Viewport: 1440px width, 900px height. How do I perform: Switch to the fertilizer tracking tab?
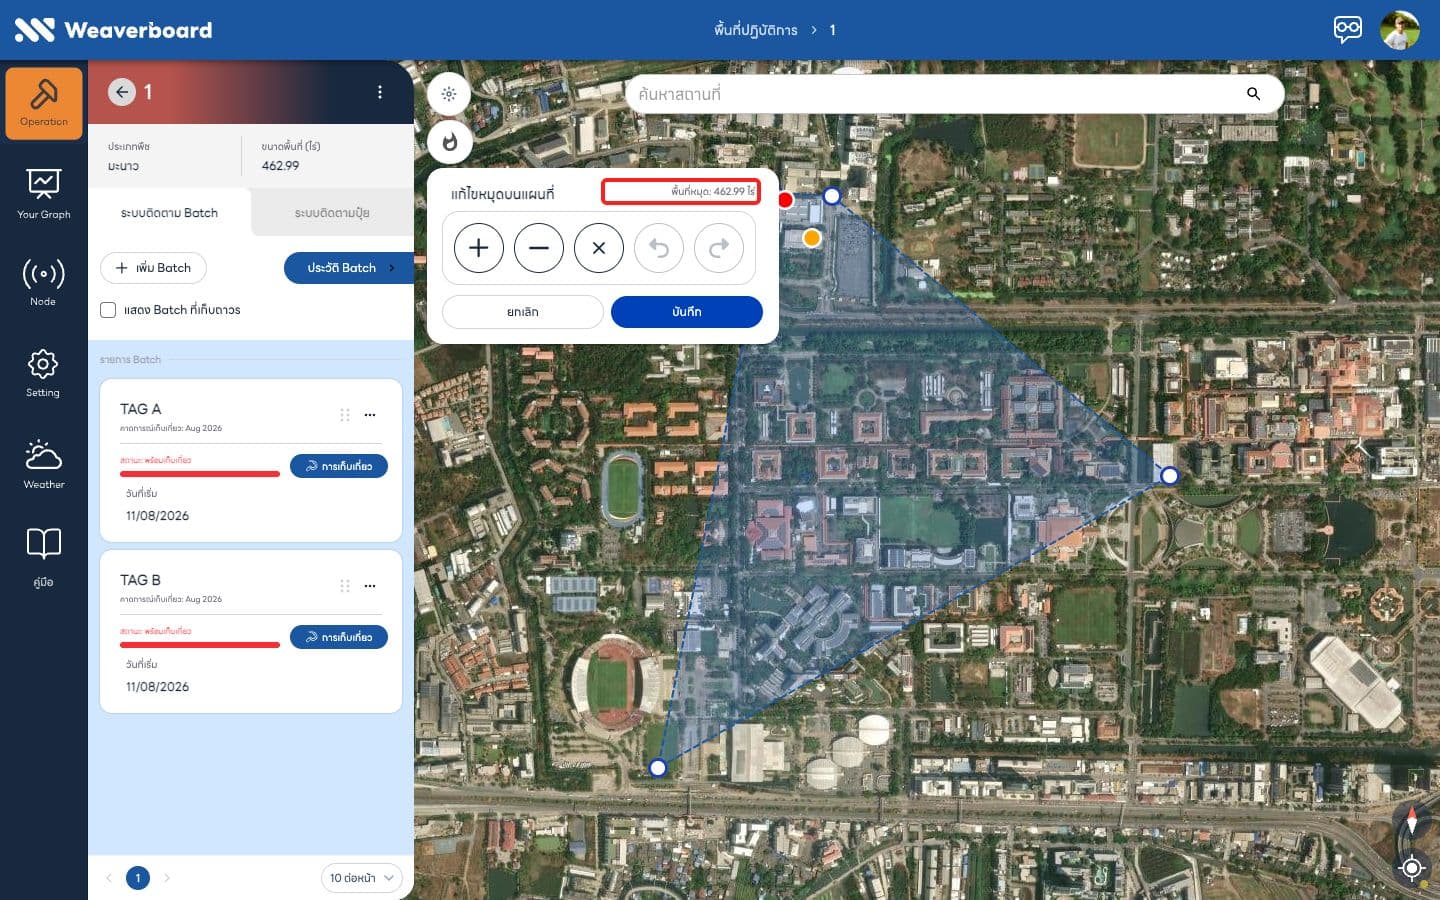tap(332, 213)
